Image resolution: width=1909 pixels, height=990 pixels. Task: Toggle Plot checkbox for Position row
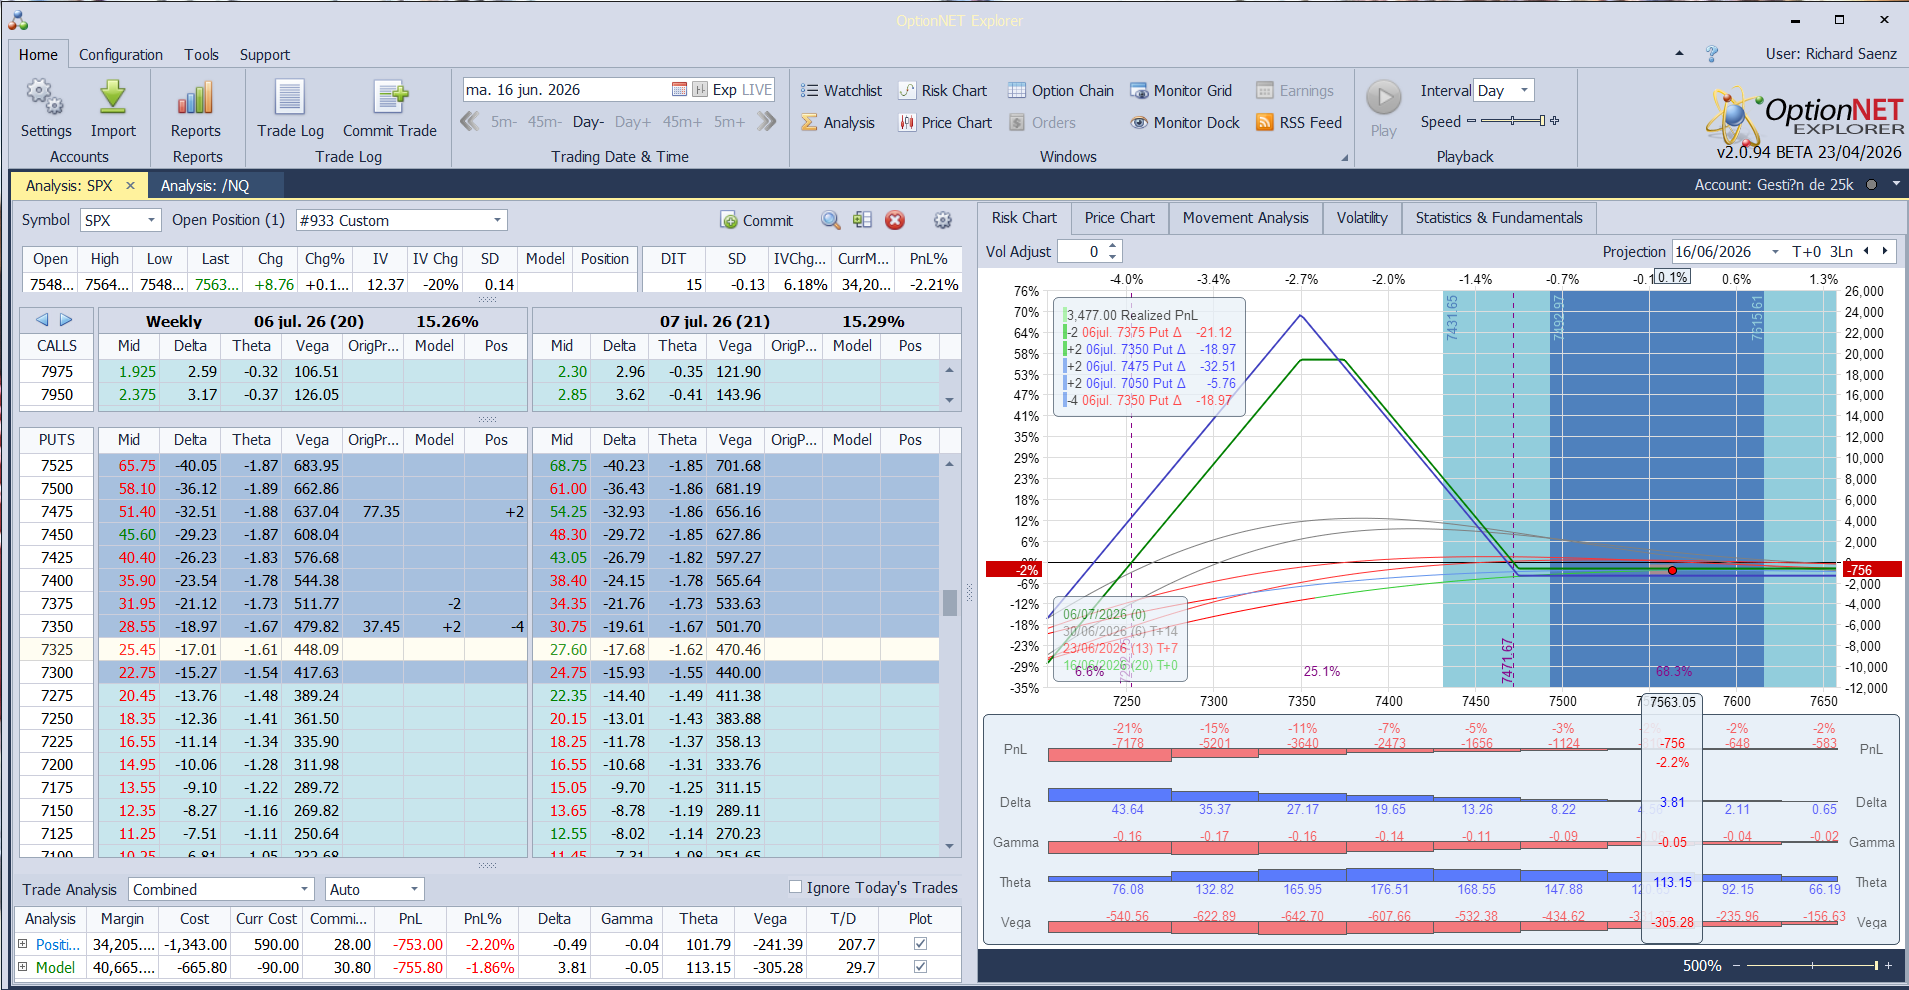(x=920, y=944)
